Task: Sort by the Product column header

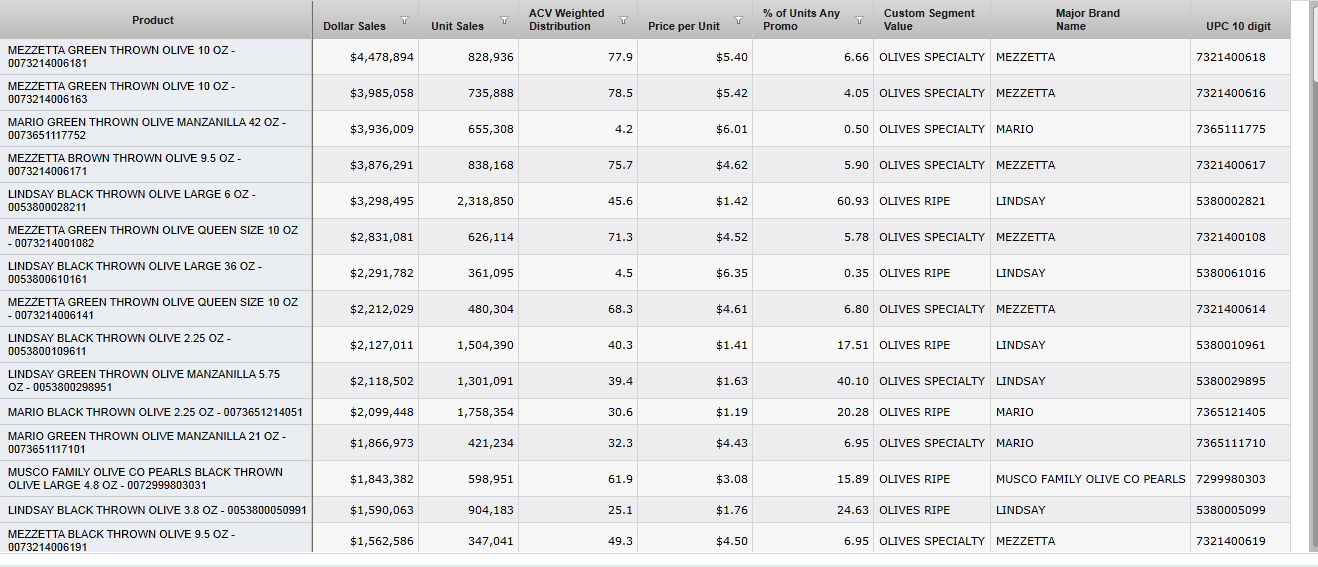Action: (153, 20)
